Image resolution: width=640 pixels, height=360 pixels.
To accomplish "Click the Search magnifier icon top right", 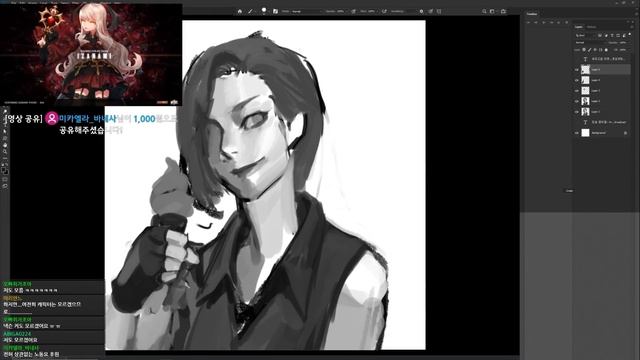I will pos(484,11).
